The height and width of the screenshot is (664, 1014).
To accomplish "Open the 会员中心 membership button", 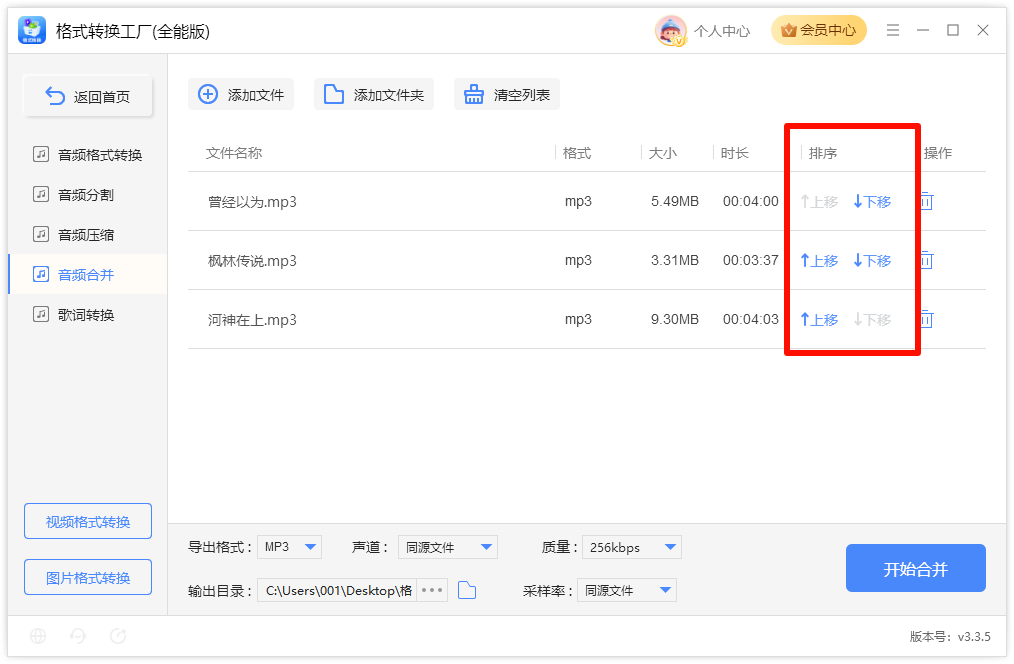I will (819, 30).
